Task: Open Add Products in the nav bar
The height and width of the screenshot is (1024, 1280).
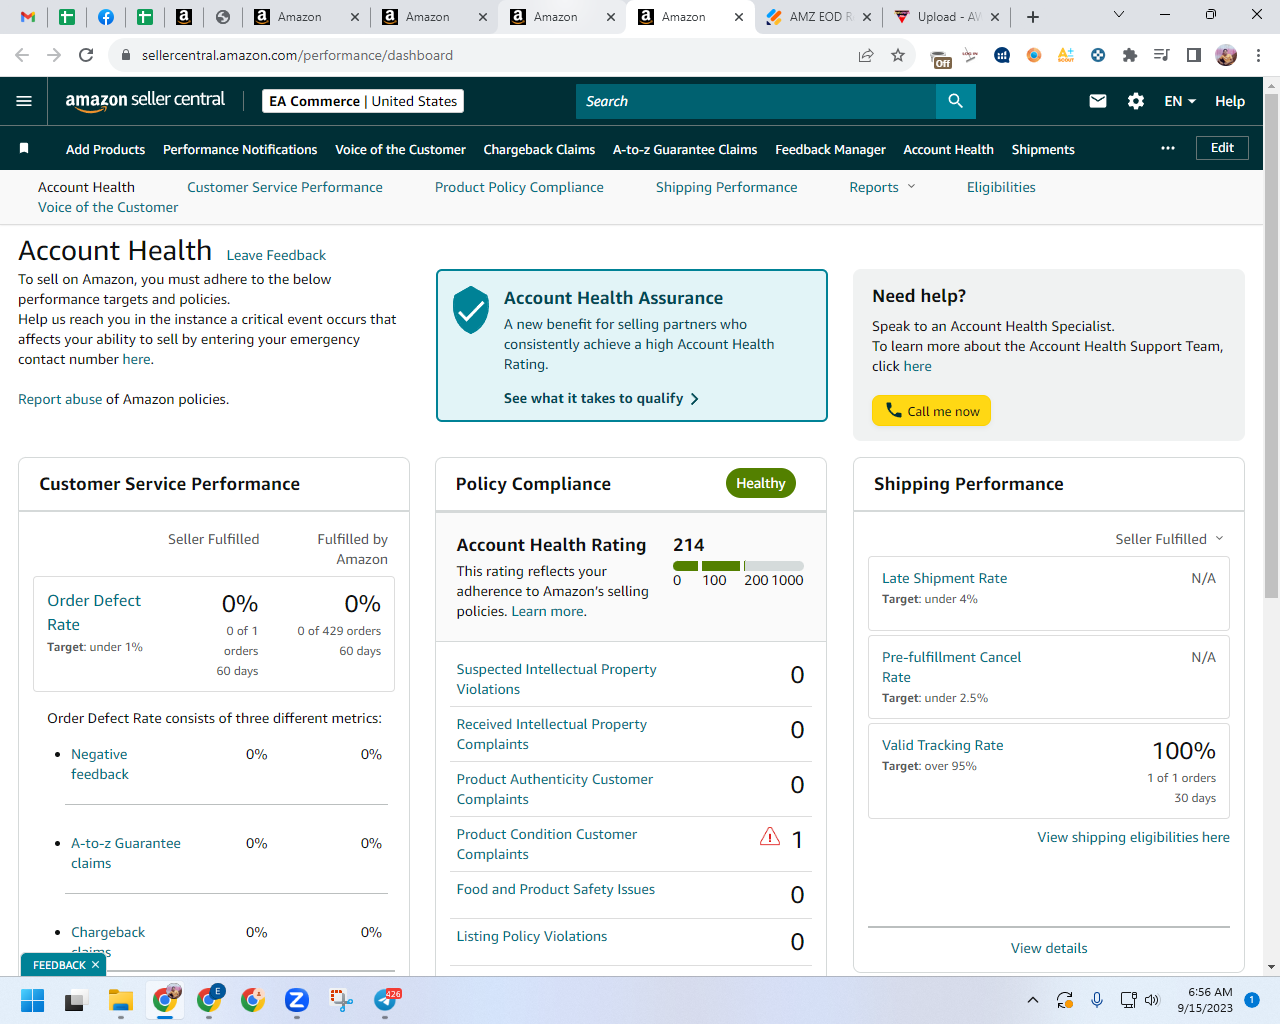Action: [105, 149]
